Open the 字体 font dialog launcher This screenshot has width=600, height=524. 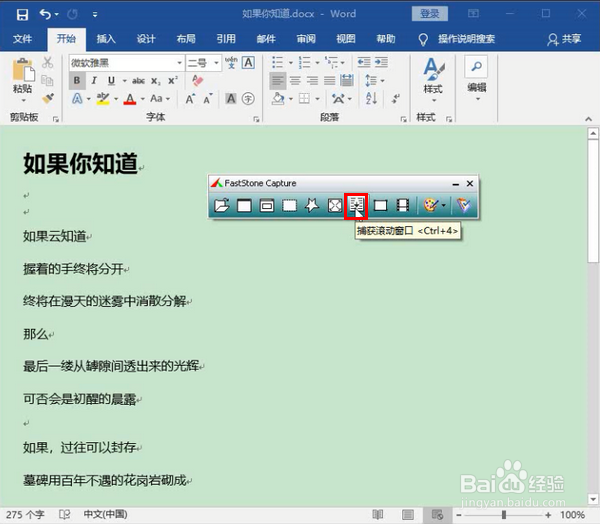click(256, 120)
